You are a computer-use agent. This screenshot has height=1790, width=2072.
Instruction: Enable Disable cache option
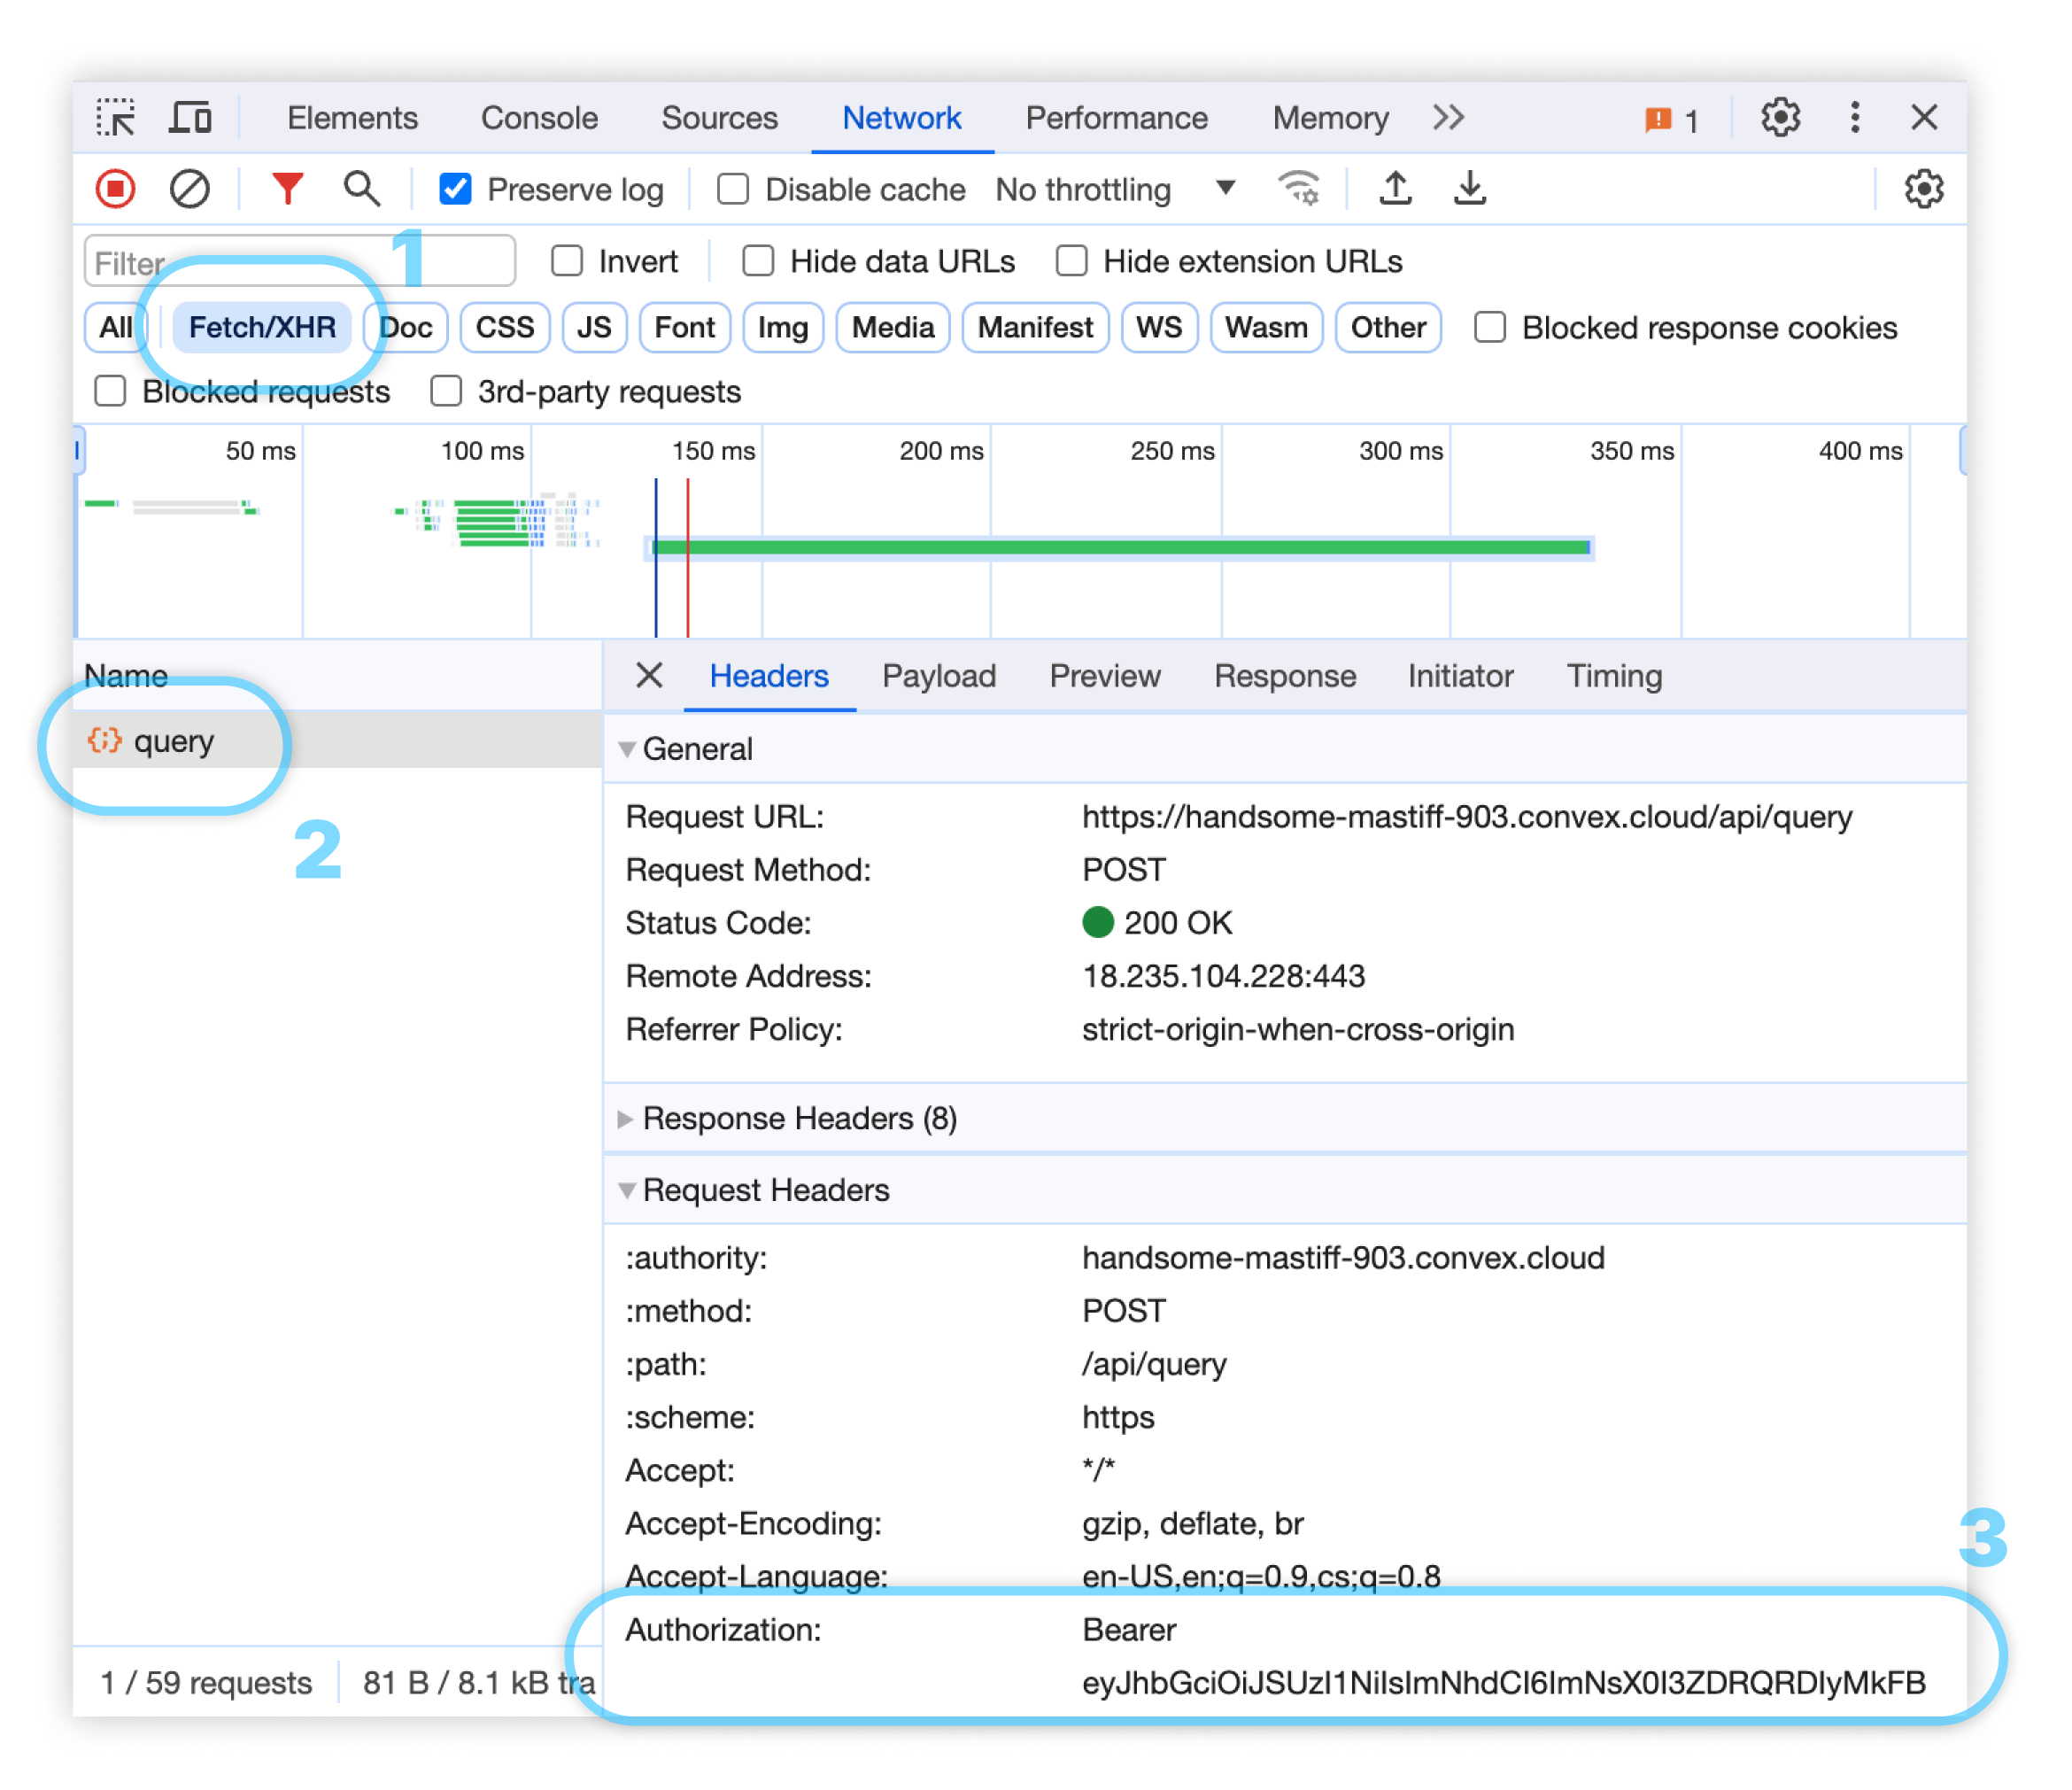click(733, 188)
